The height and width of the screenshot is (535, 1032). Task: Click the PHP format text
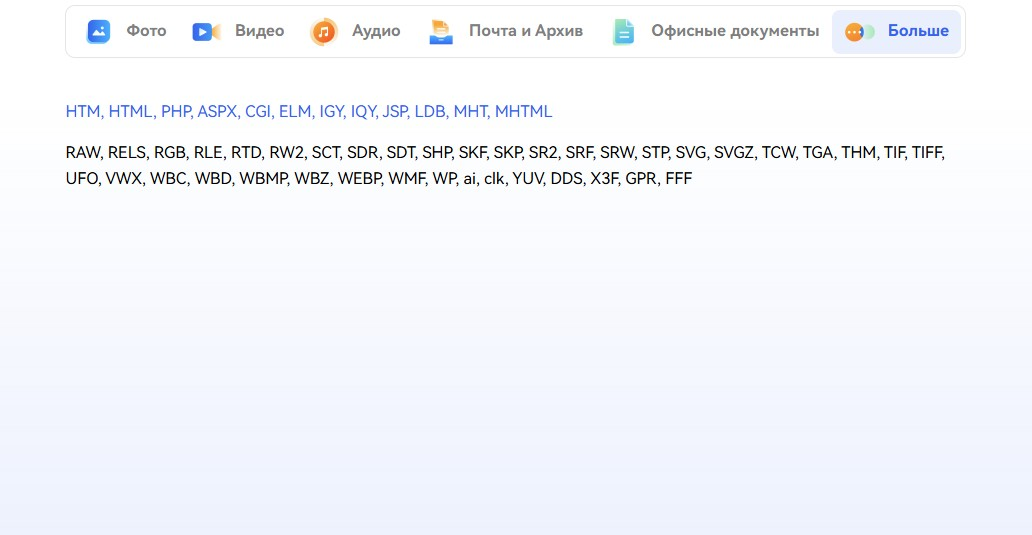coord(176,112)
